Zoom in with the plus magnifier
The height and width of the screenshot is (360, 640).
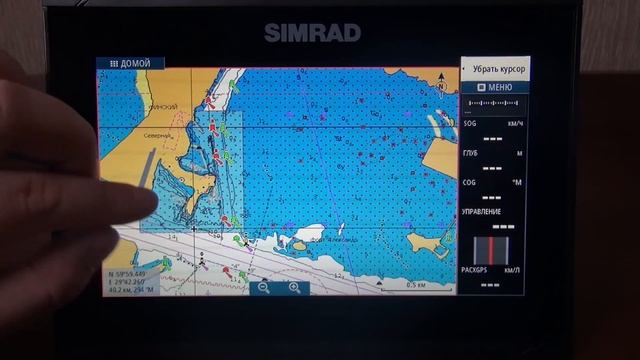pos(295,288)
